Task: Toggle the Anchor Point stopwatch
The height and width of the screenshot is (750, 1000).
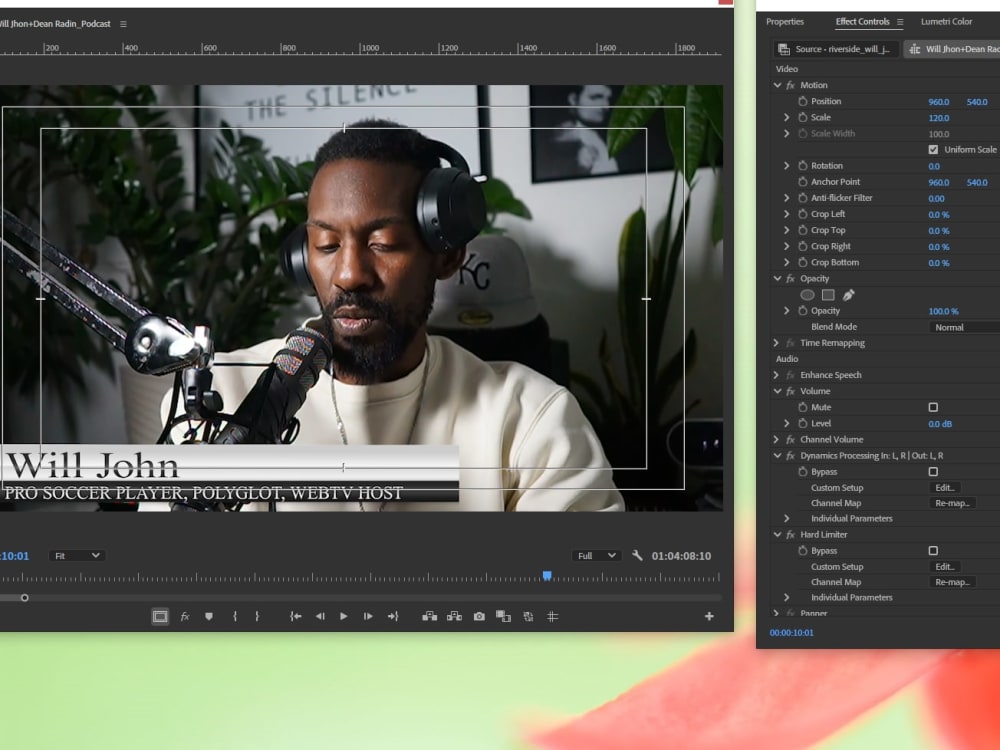Action: [x=803, y=182]
